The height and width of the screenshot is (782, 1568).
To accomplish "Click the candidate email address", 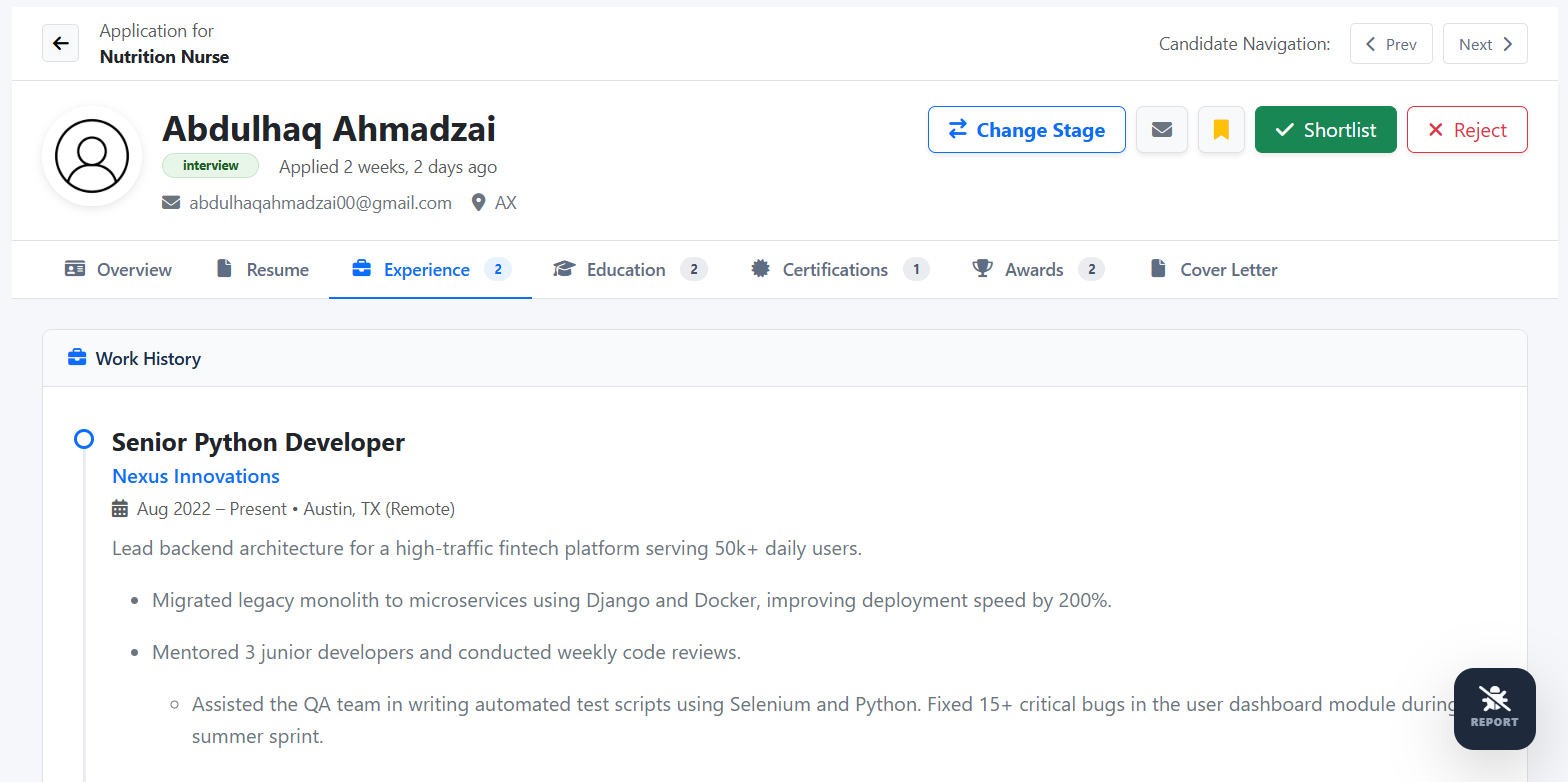I will point(320,203).
